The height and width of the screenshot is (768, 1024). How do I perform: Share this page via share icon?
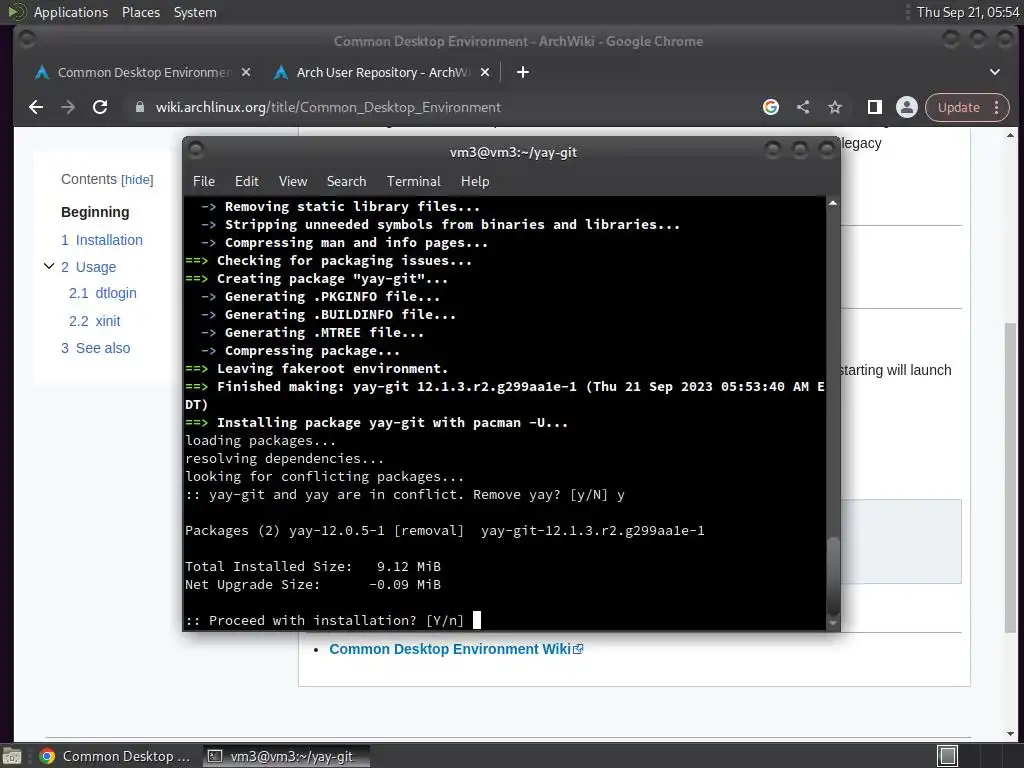tap(803, 107)
